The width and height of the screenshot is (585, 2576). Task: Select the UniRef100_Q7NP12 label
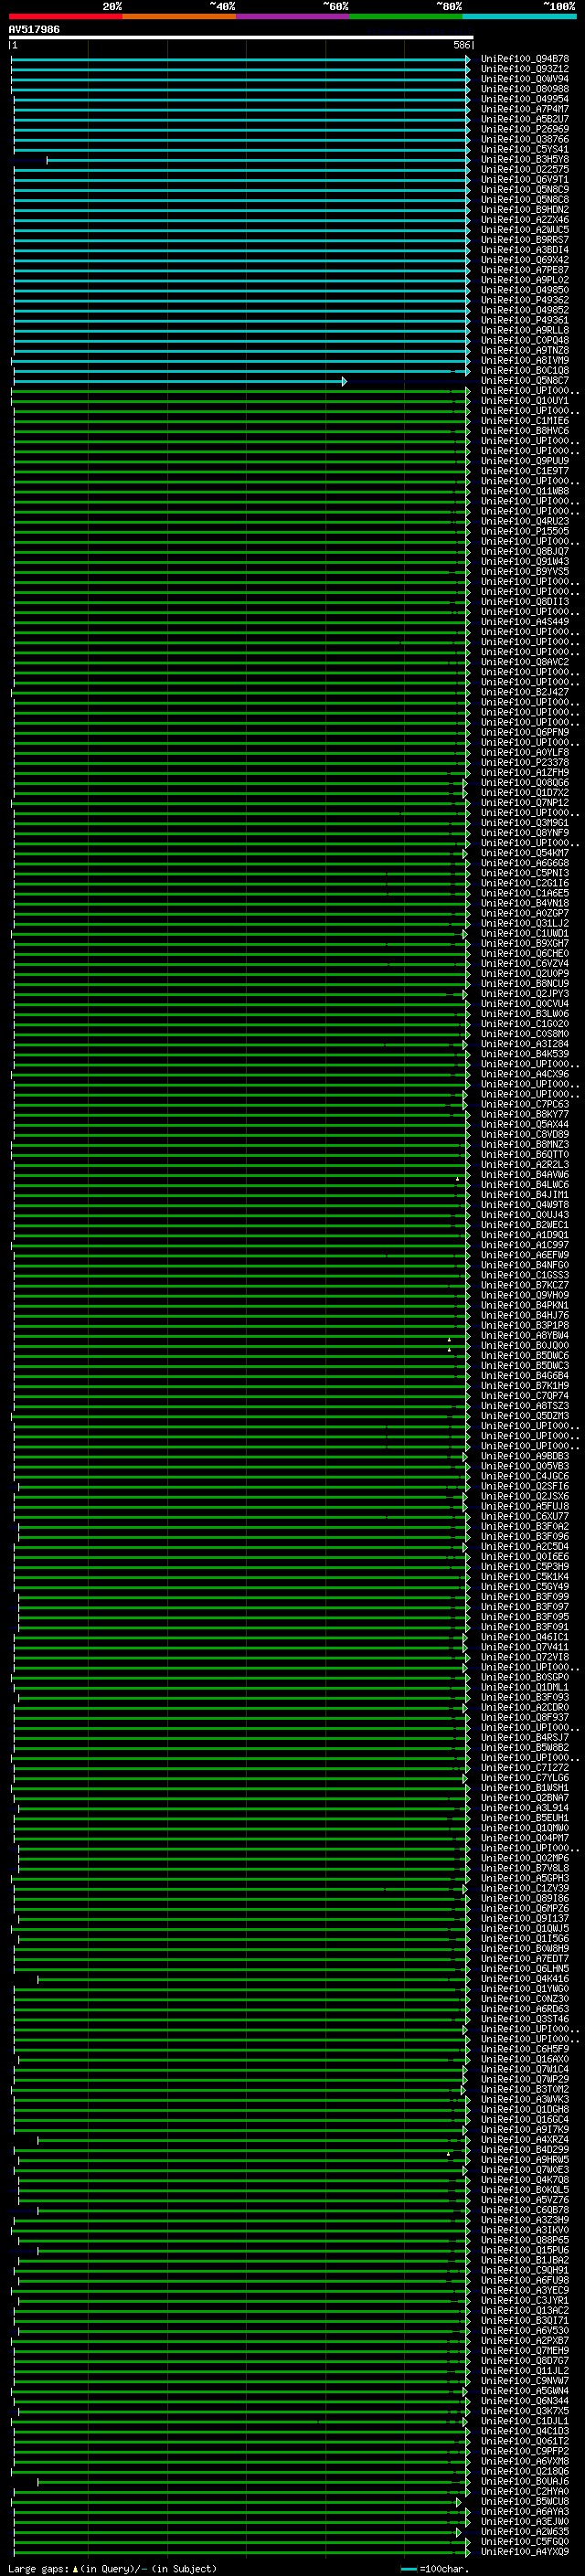pyautogui.click(x=524, y=803)
